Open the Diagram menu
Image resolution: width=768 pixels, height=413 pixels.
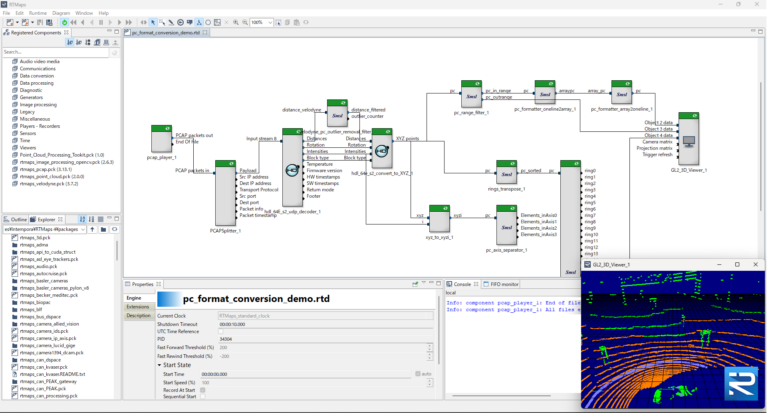click(61, 13)
